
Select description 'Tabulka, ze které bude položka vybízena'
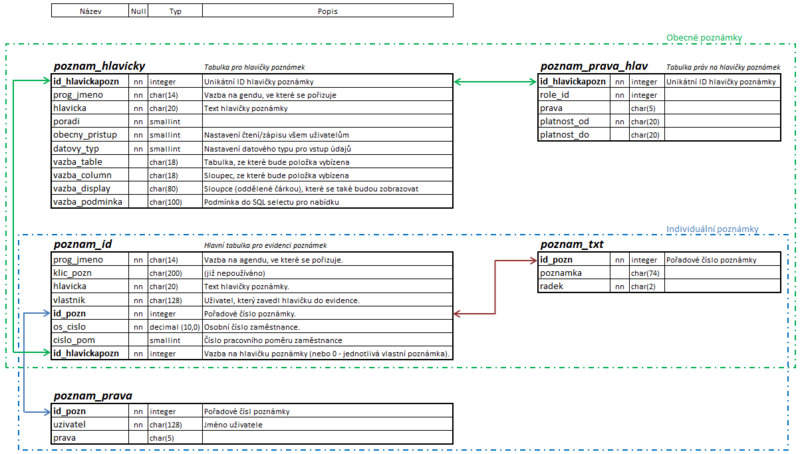pos(277,162)
